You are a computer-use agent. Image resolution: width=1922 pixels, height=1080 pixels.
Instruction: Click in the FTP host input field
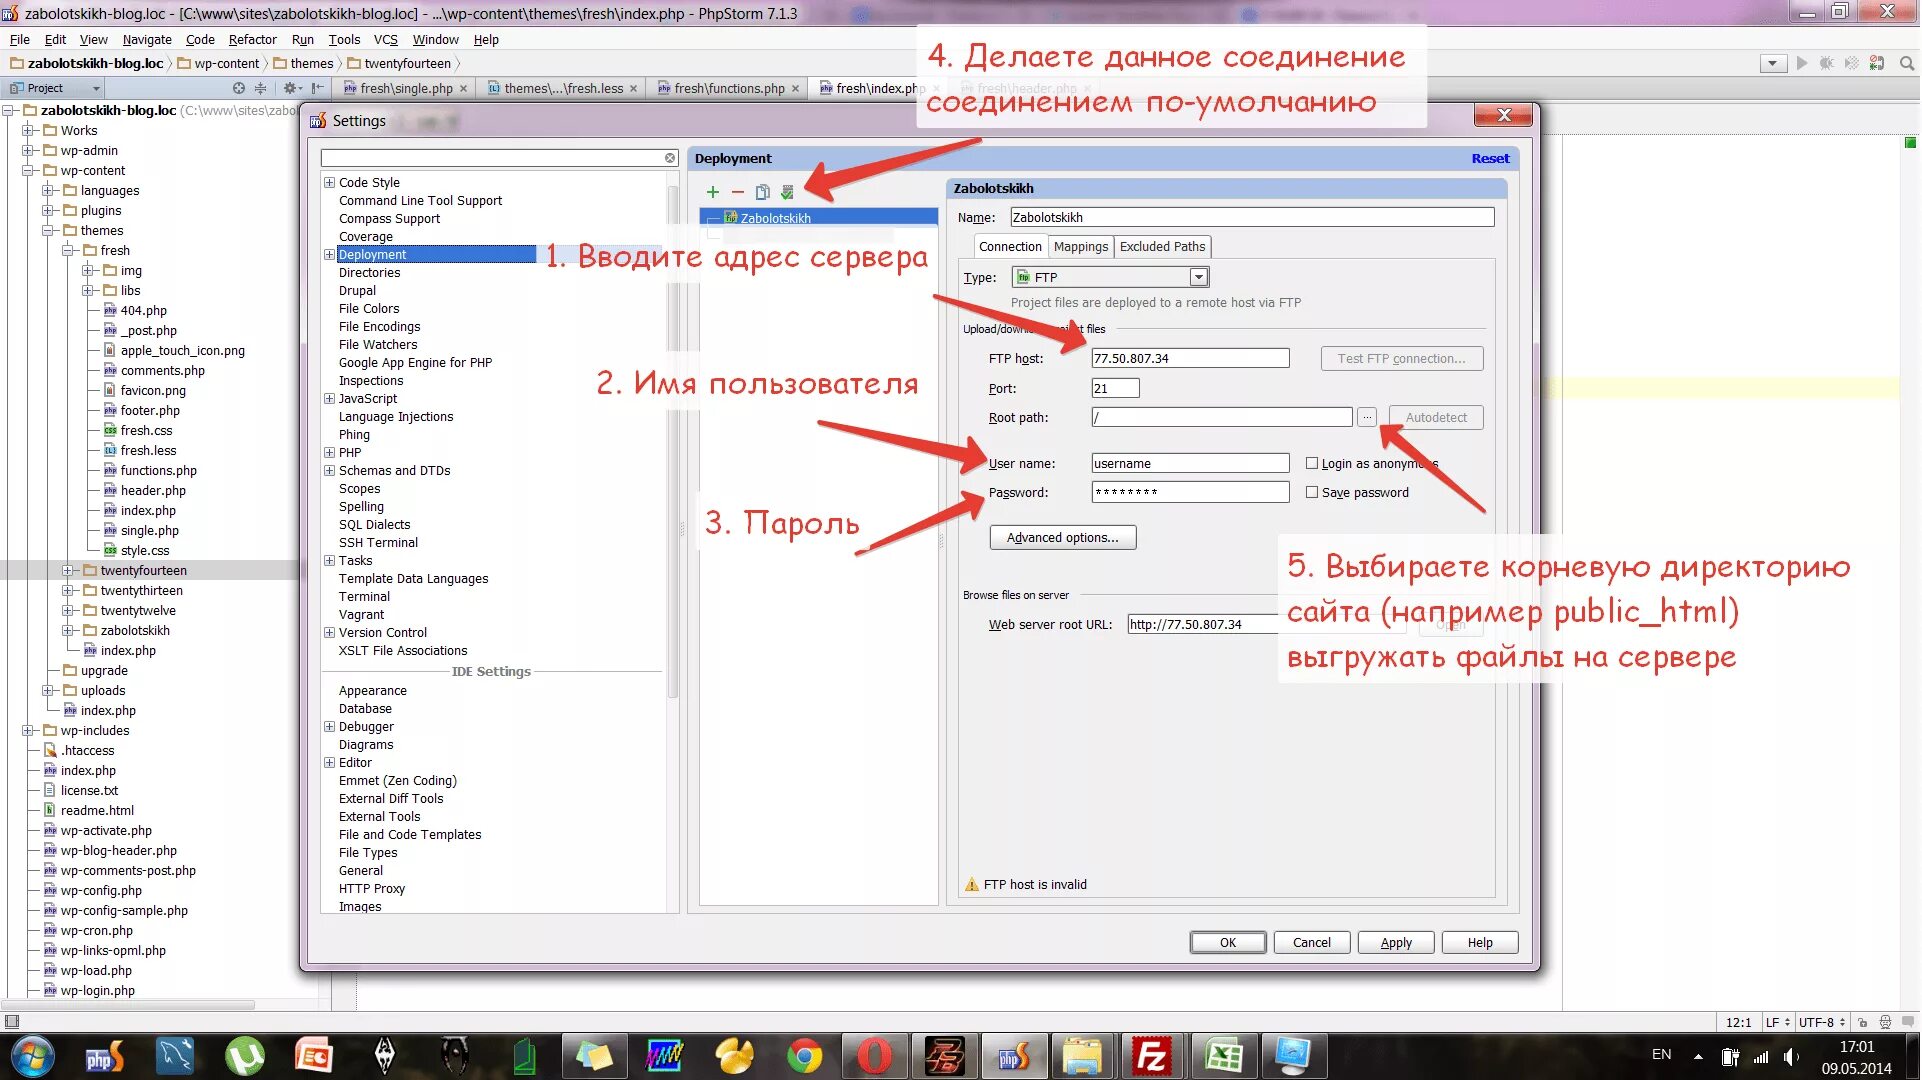point(1189,359)
